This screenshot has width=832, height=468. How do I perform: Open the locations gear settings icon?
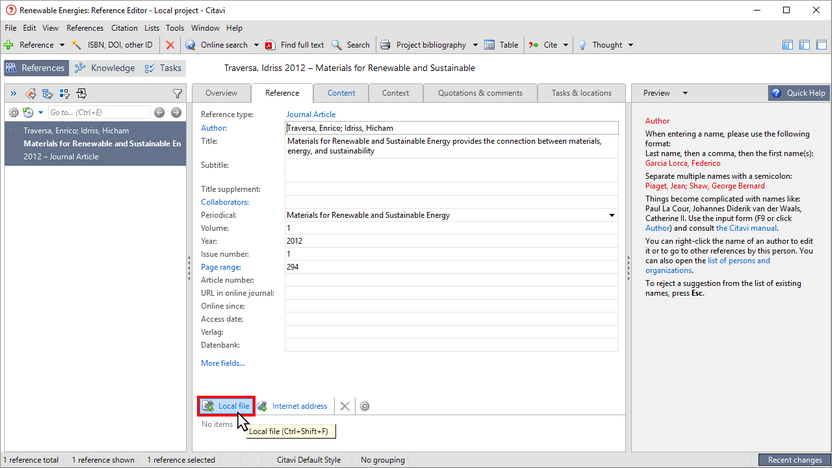click(365, 406)
